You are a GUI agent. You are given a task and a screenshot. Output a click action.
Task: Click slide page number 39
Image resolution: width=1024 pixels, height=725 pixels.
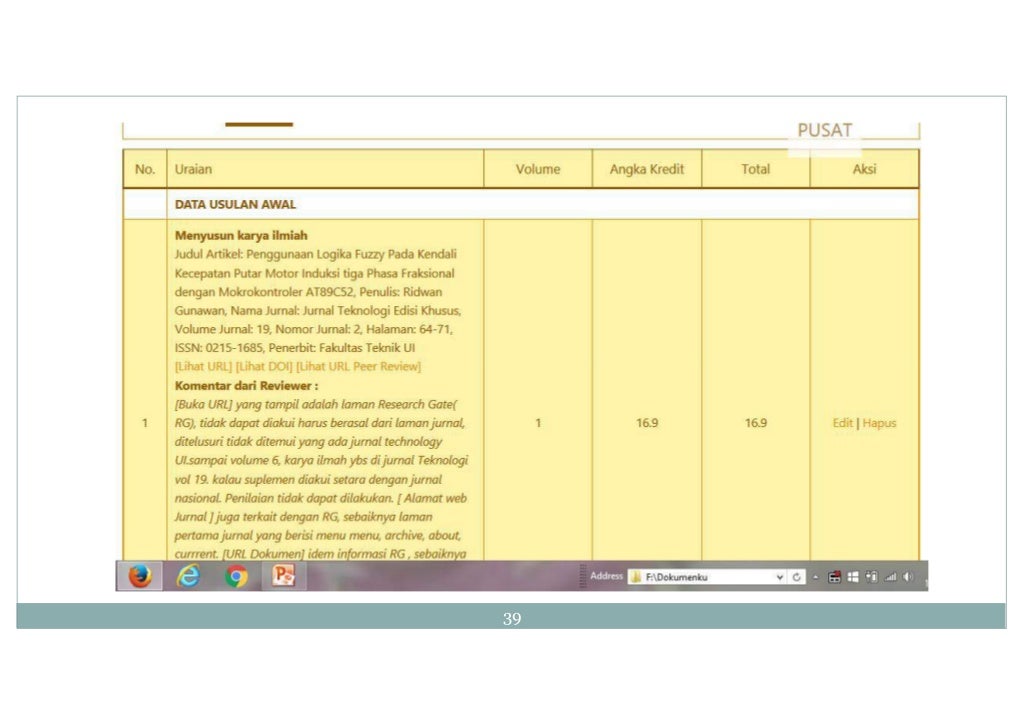[512, 619]
